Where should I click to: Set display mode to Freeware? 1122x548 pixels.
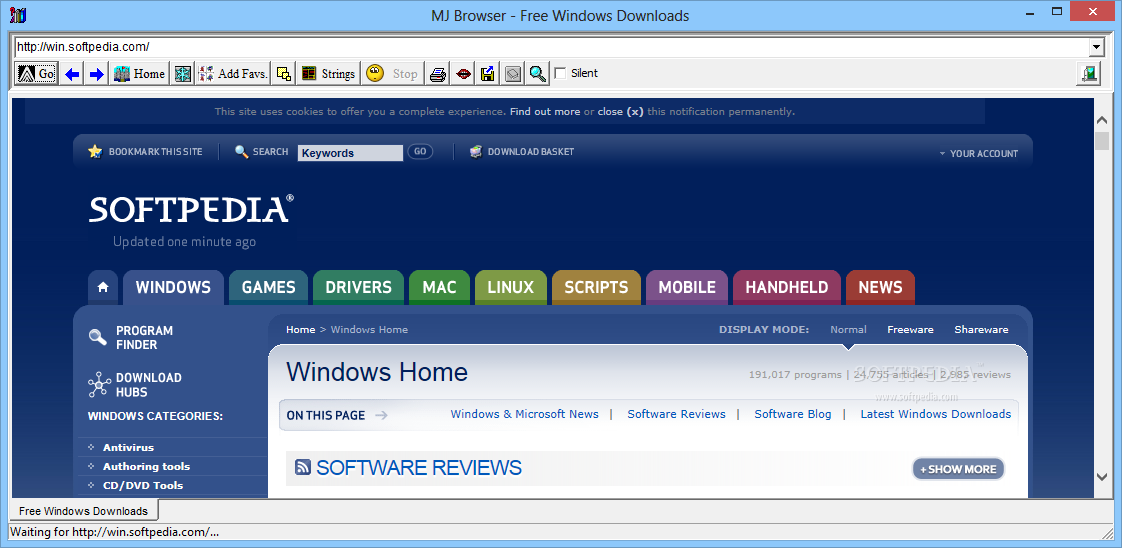pyautogui.click(x=910, y=330)
